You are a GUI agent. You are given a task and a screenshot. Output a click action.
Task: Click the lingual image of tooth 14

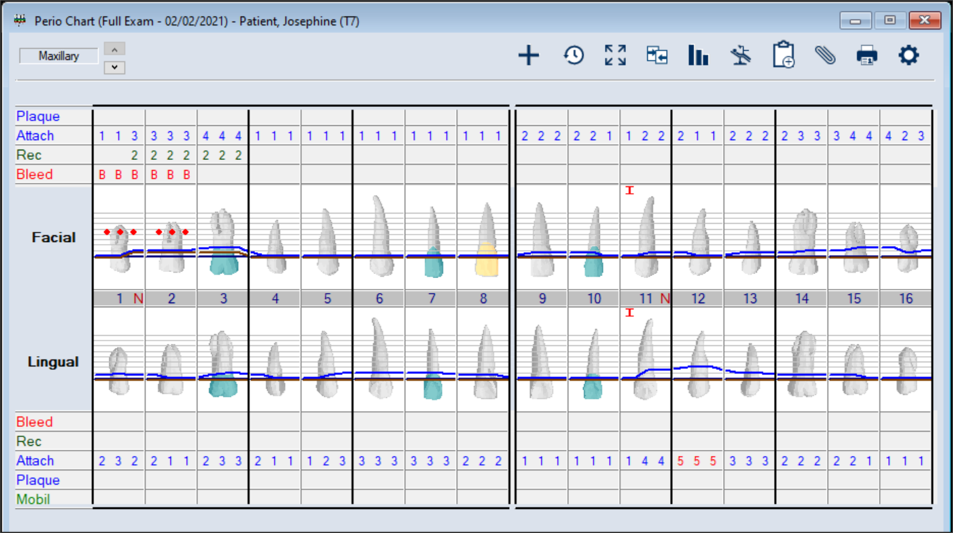pos(802,360)
